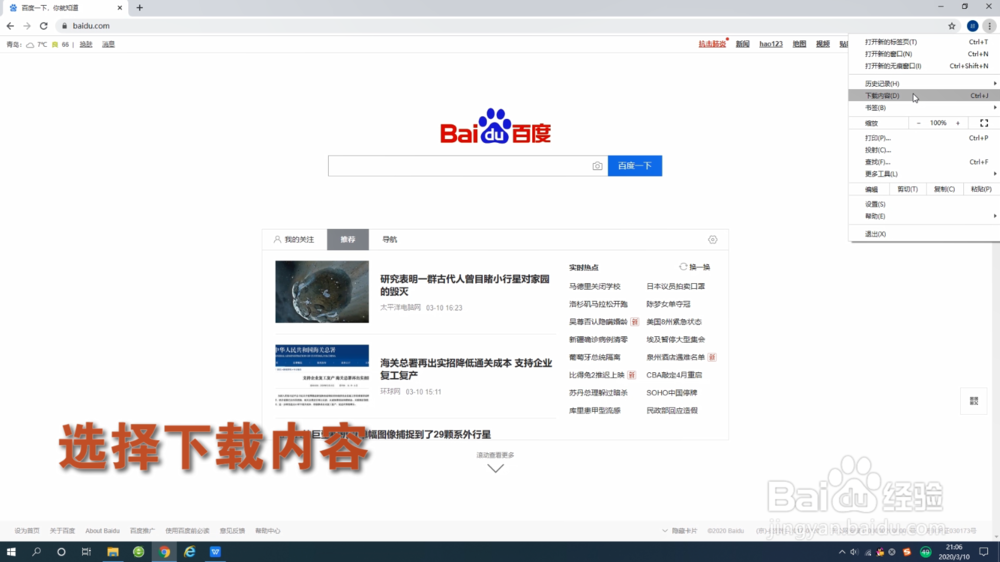
Task: Open File Explorer from the taskbar
Action: click(113, 552)
